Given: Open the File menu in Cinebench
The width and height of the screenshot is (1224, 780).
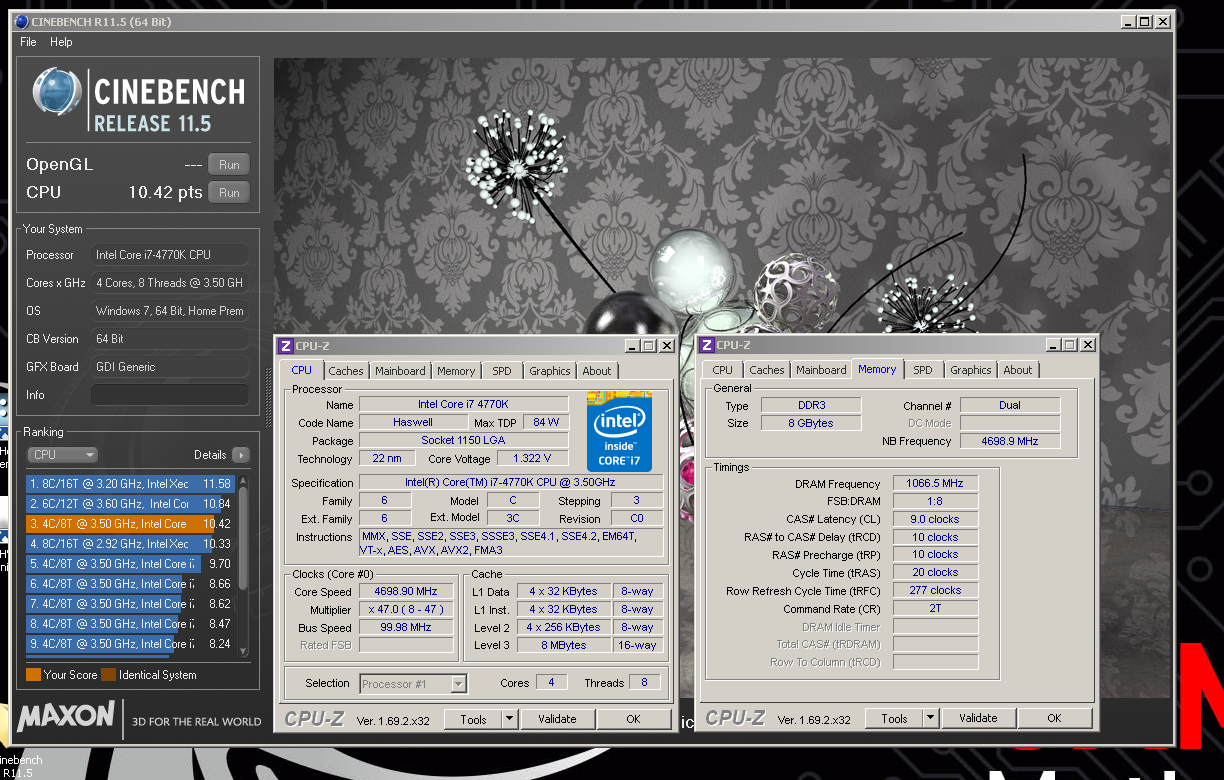Looking at the screenshot, I should point(28,42).
